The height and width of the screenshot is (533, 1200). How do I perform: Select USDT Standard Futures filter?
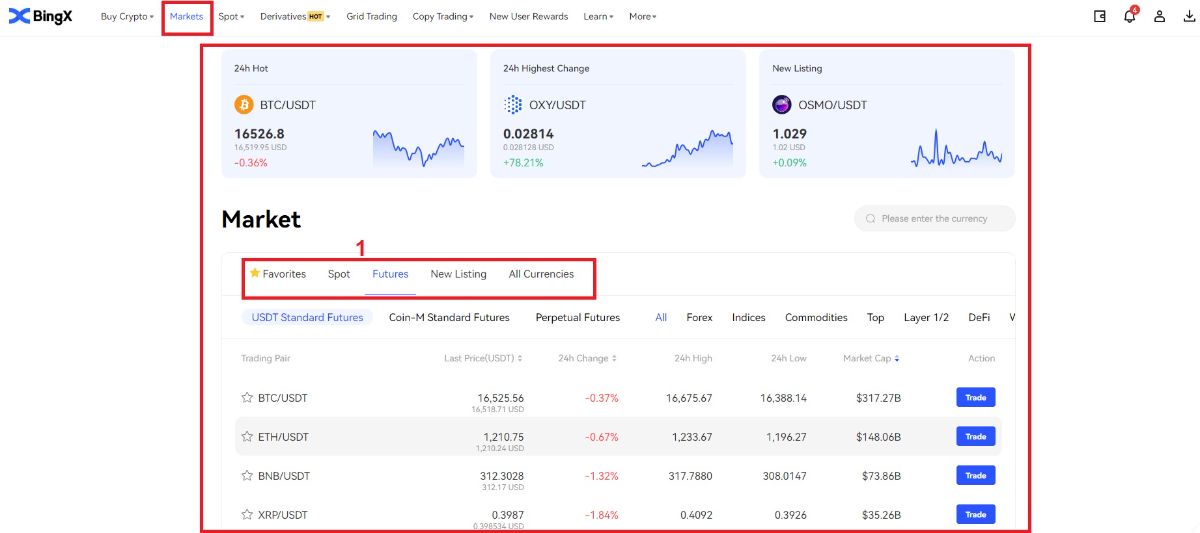(307, 317)
